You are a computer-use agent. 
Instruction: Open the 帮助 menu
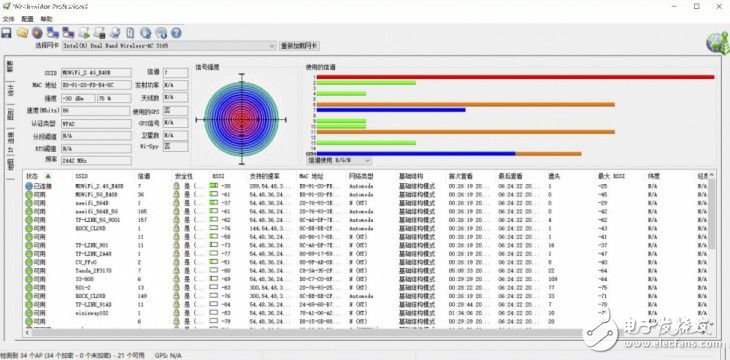click(x=46, y=19)
